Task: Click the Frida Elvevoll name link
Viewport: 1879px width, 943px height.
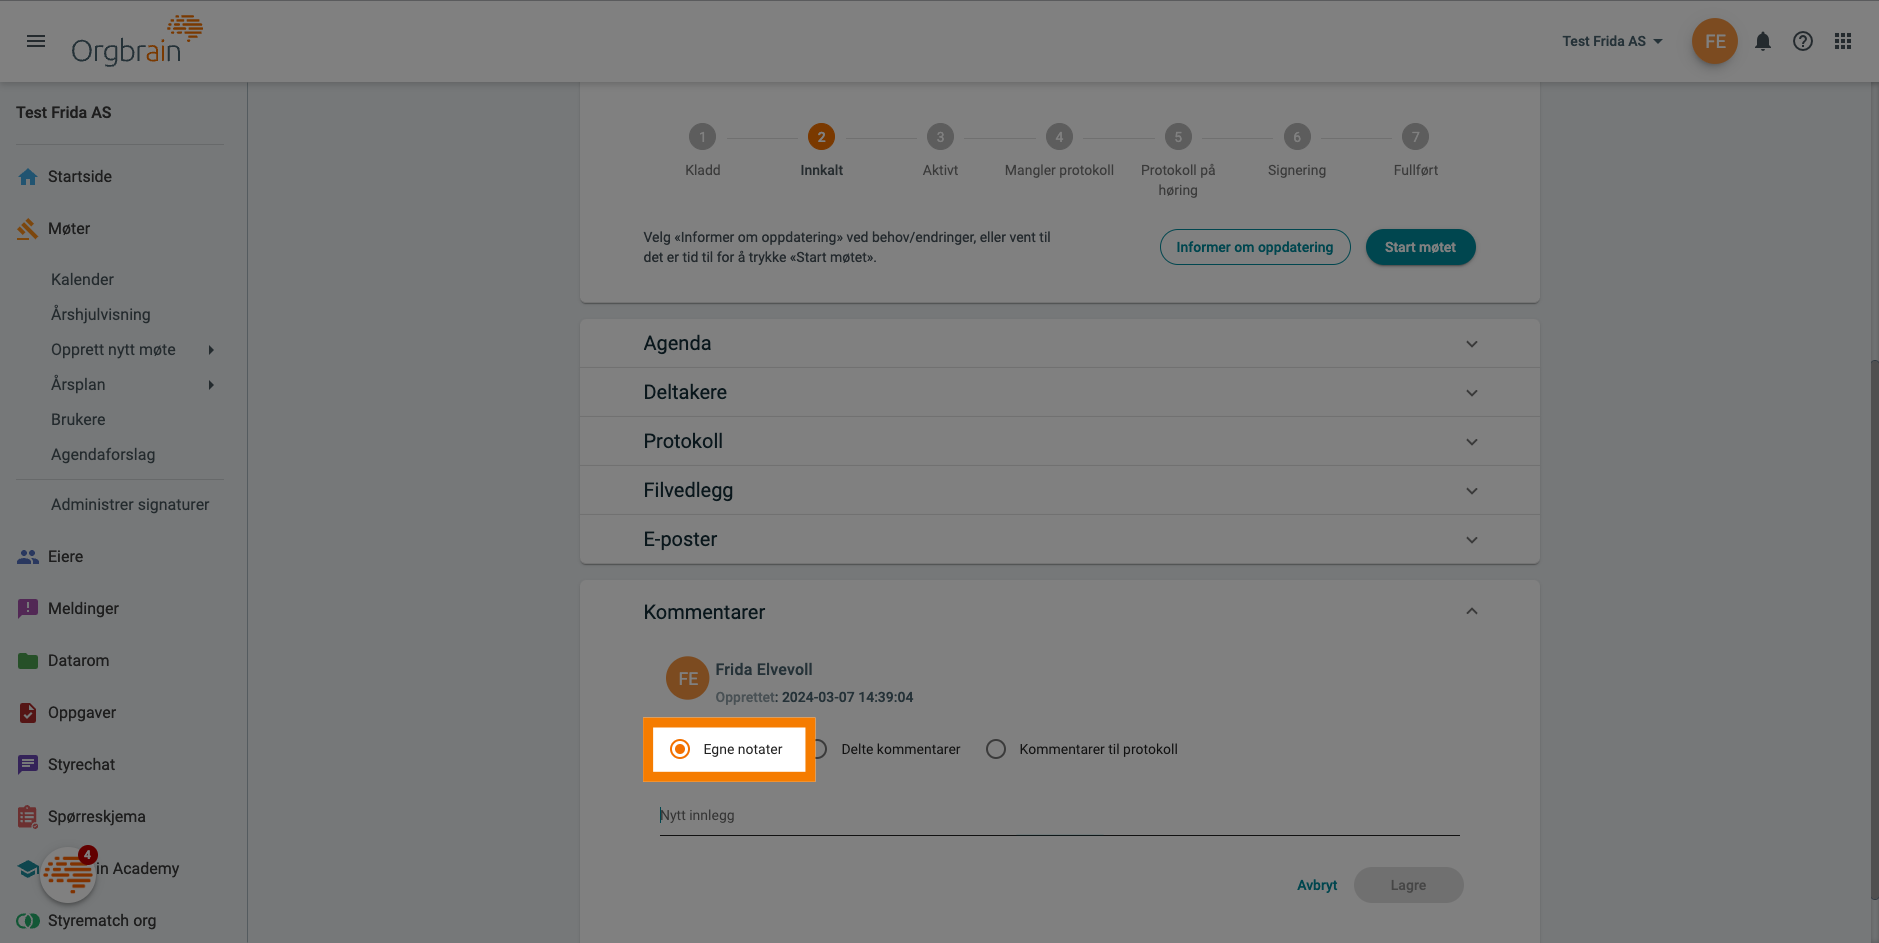Action: point(764,670)
